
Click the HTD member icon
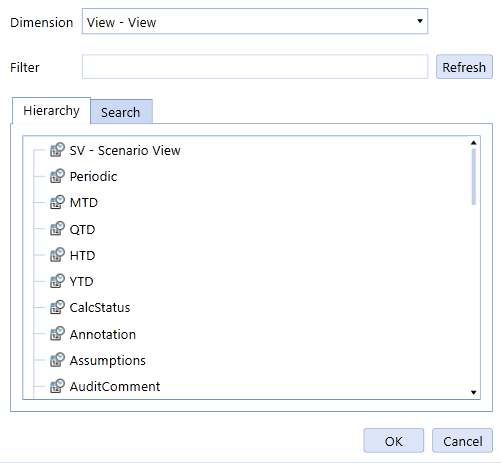click(57, 255)
